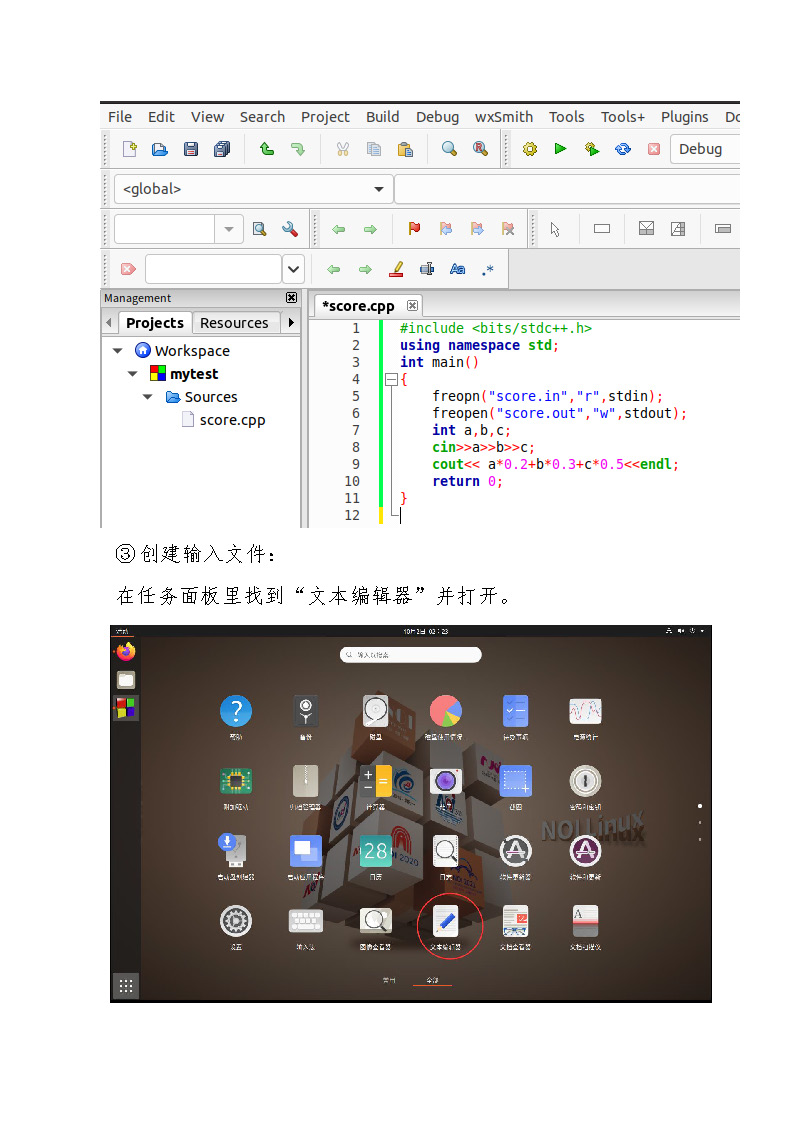This screenshot has height=1123, width=794.
Task: Click the app grid search field
Action: (x=410, y=655)
